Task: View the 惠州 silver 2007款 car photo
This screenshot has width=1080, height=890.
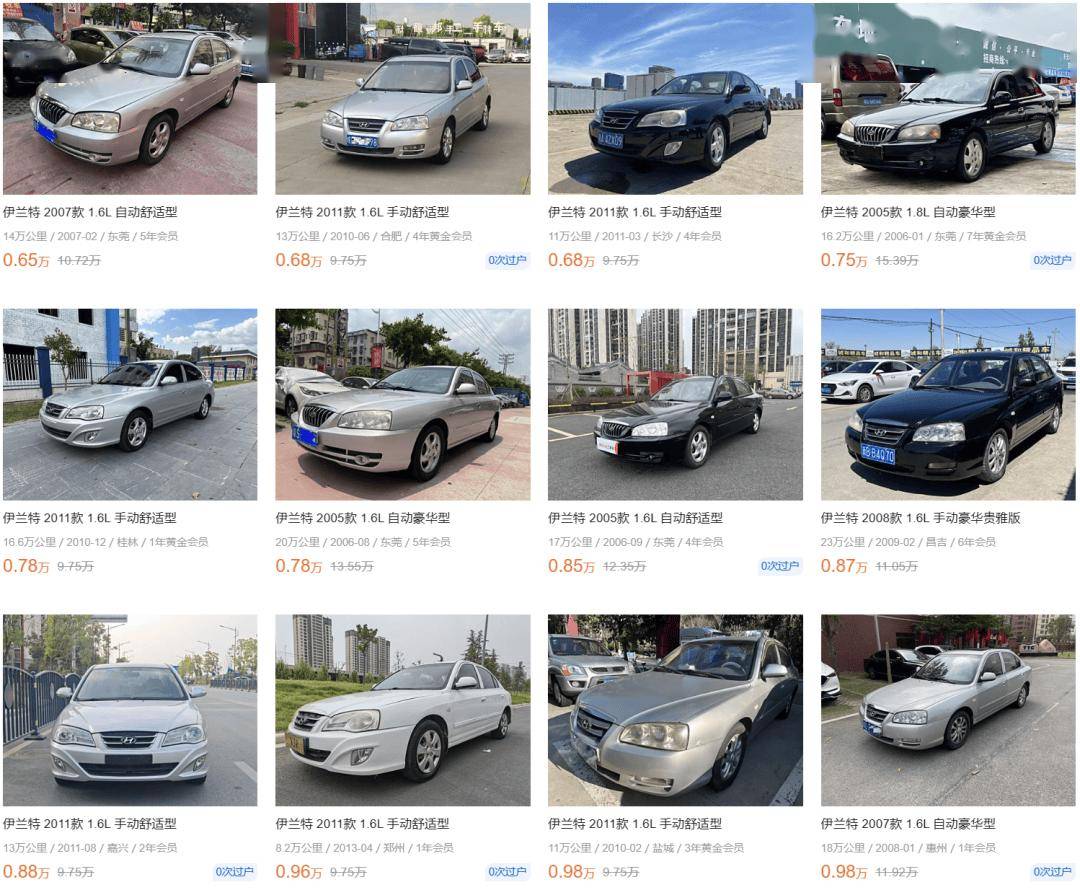Action: tap(948, 710)
